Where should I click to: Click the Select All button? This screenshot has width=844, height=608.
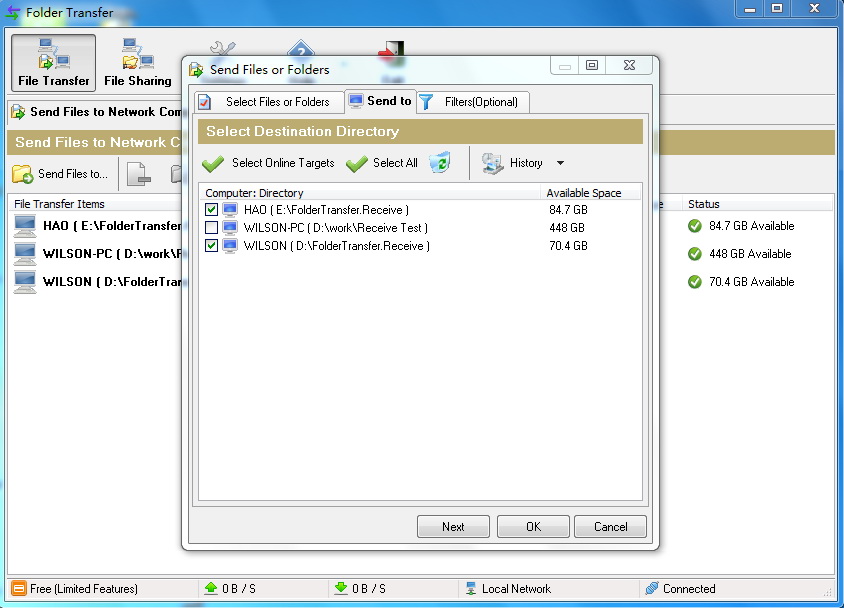[382, 163]
